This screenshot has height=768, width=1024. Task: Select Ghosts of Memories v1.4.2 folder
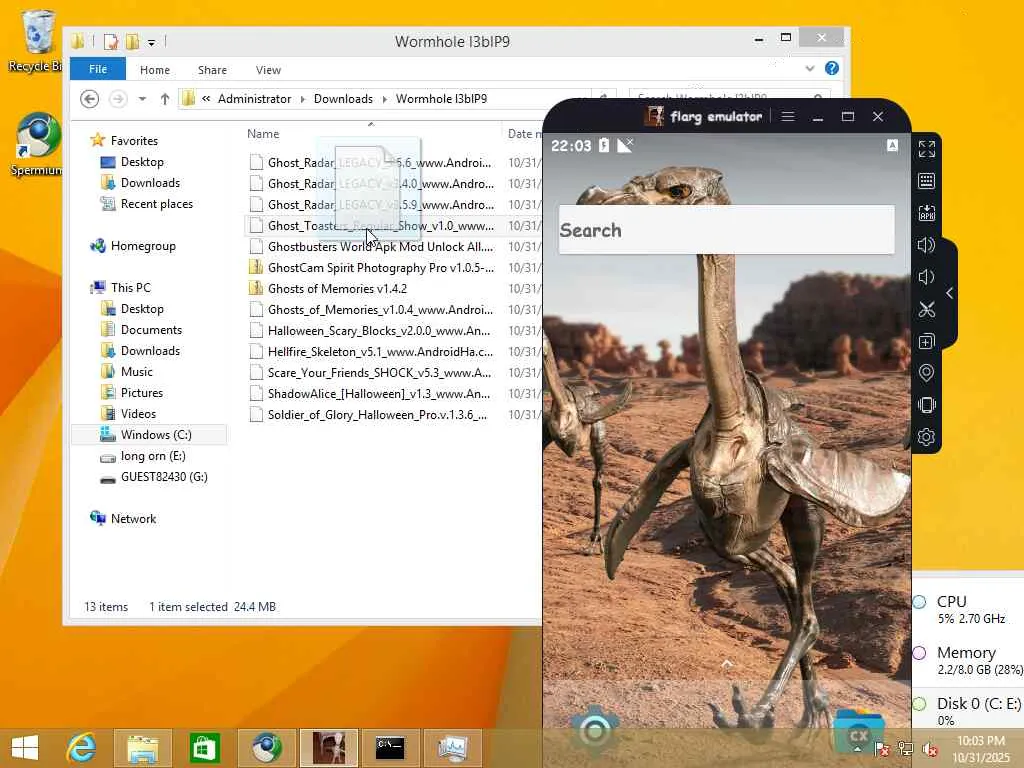[x=336, y=289]
